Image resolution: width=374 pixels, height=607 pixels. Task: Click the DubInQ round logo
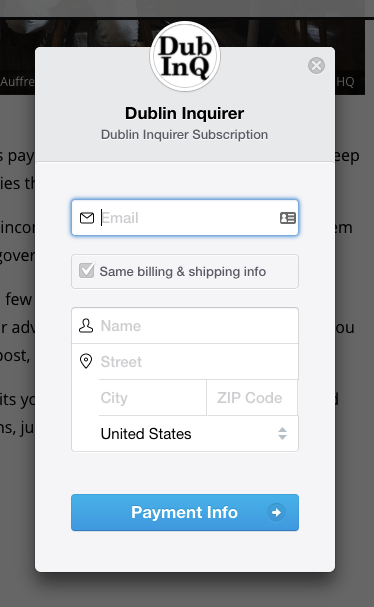(185, 57)
